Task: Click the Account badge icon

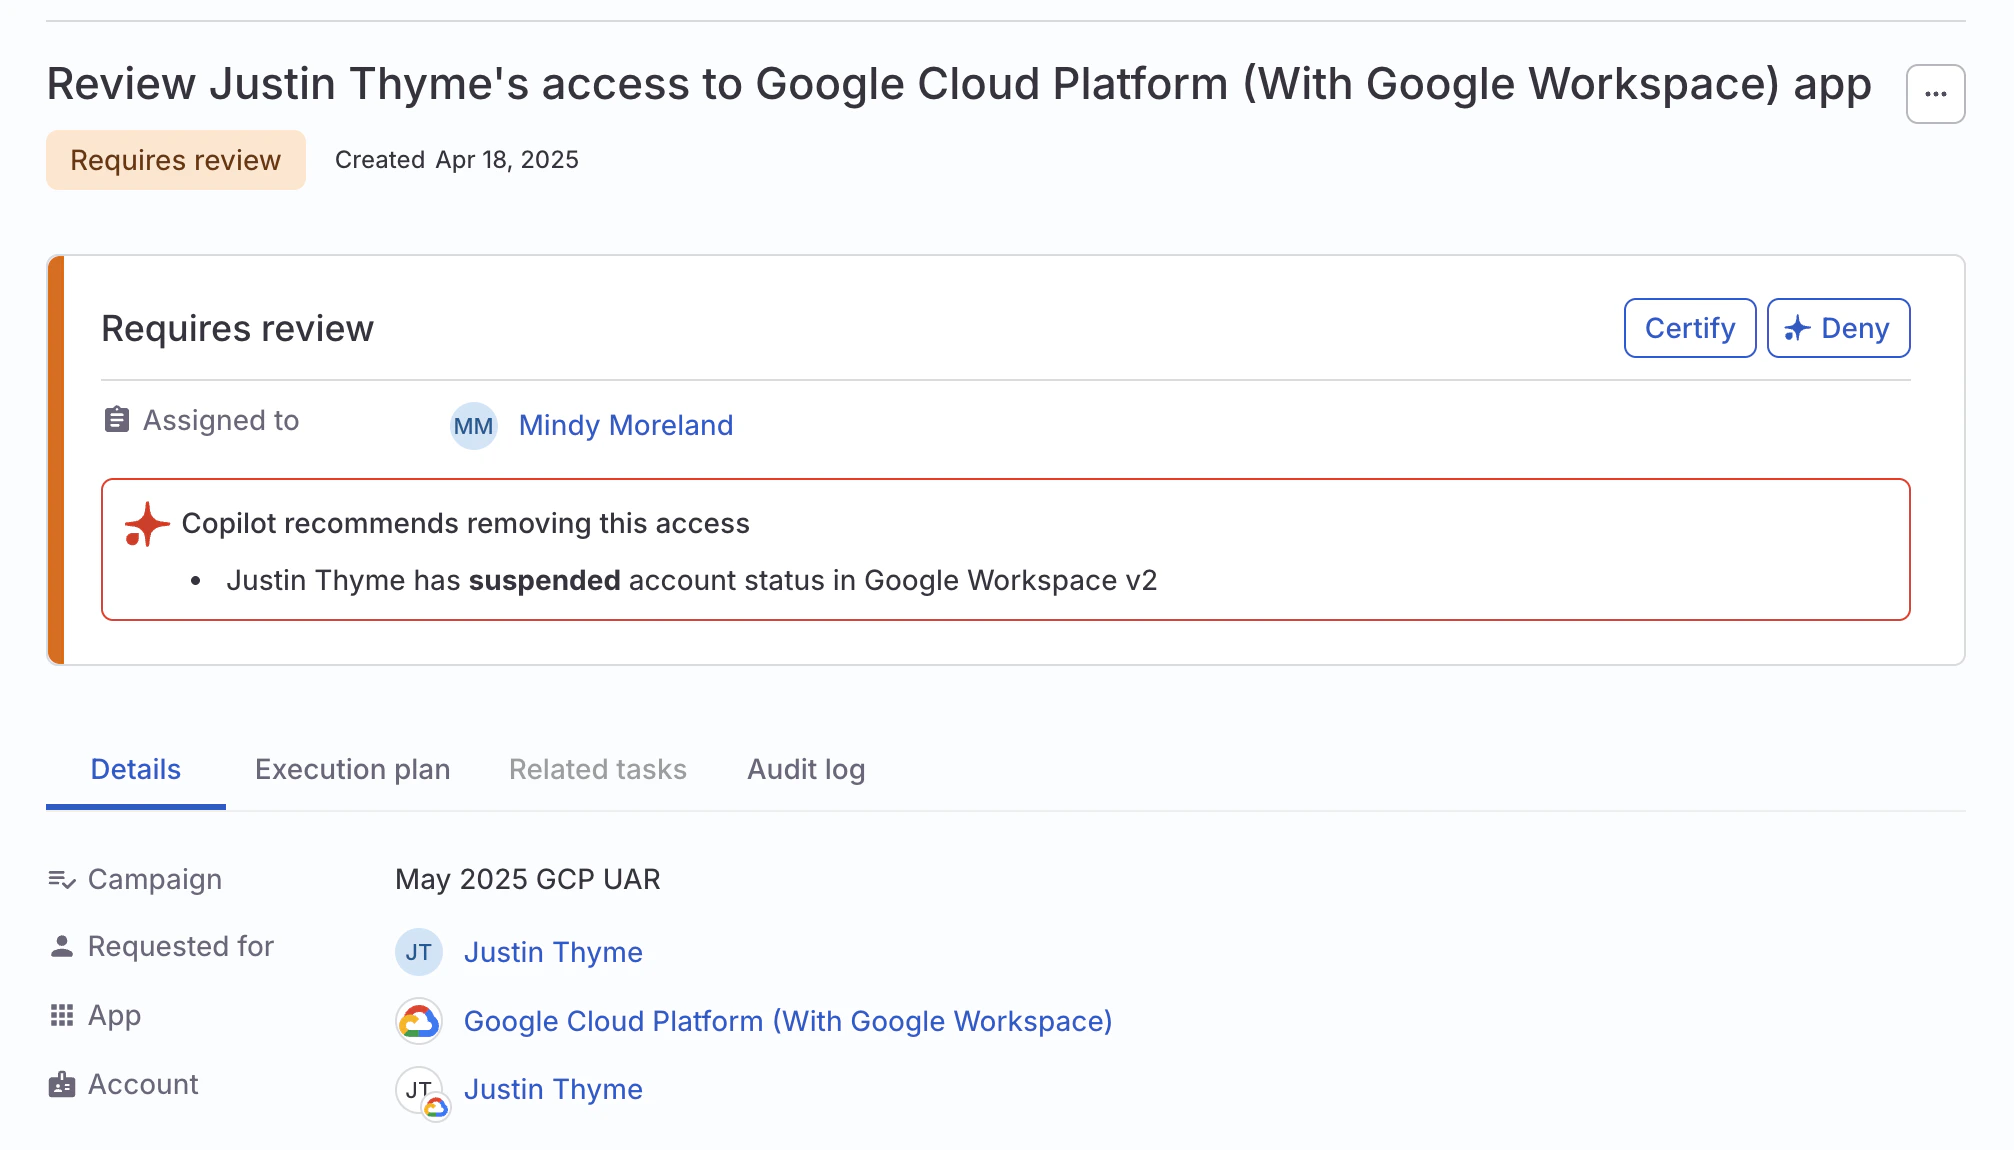Action: pyautogui.click(x=62, y=1085)
